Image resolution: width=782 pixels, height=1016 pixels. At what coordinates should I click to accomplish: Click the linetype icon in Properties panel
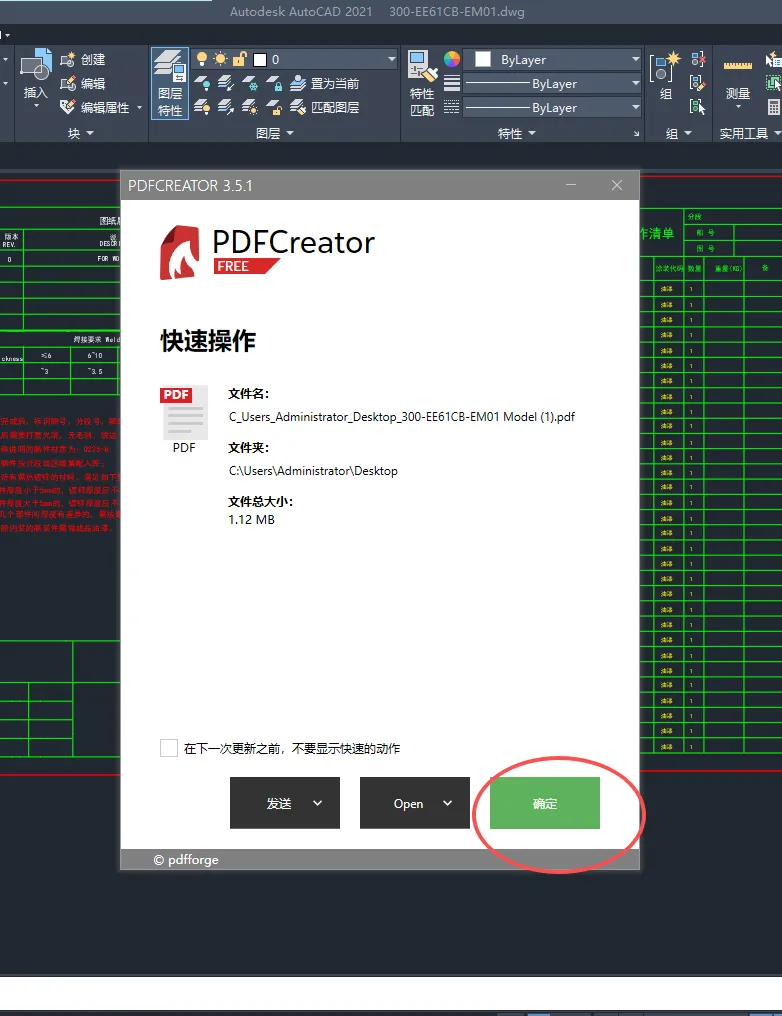click(x=452, y=107)
